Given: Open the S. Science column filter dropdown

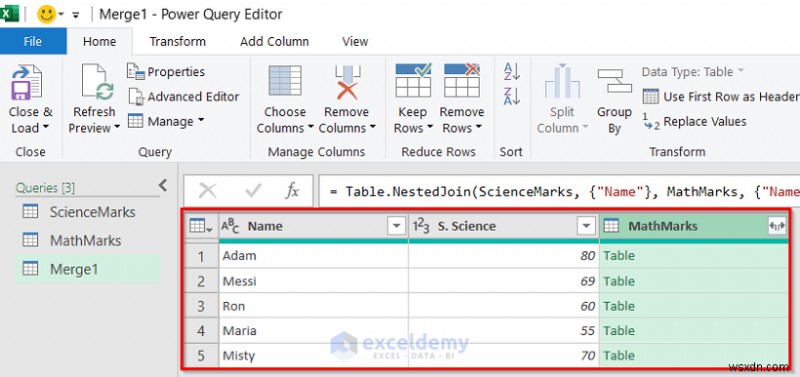Looking at the screenshot, I should 586,226.
